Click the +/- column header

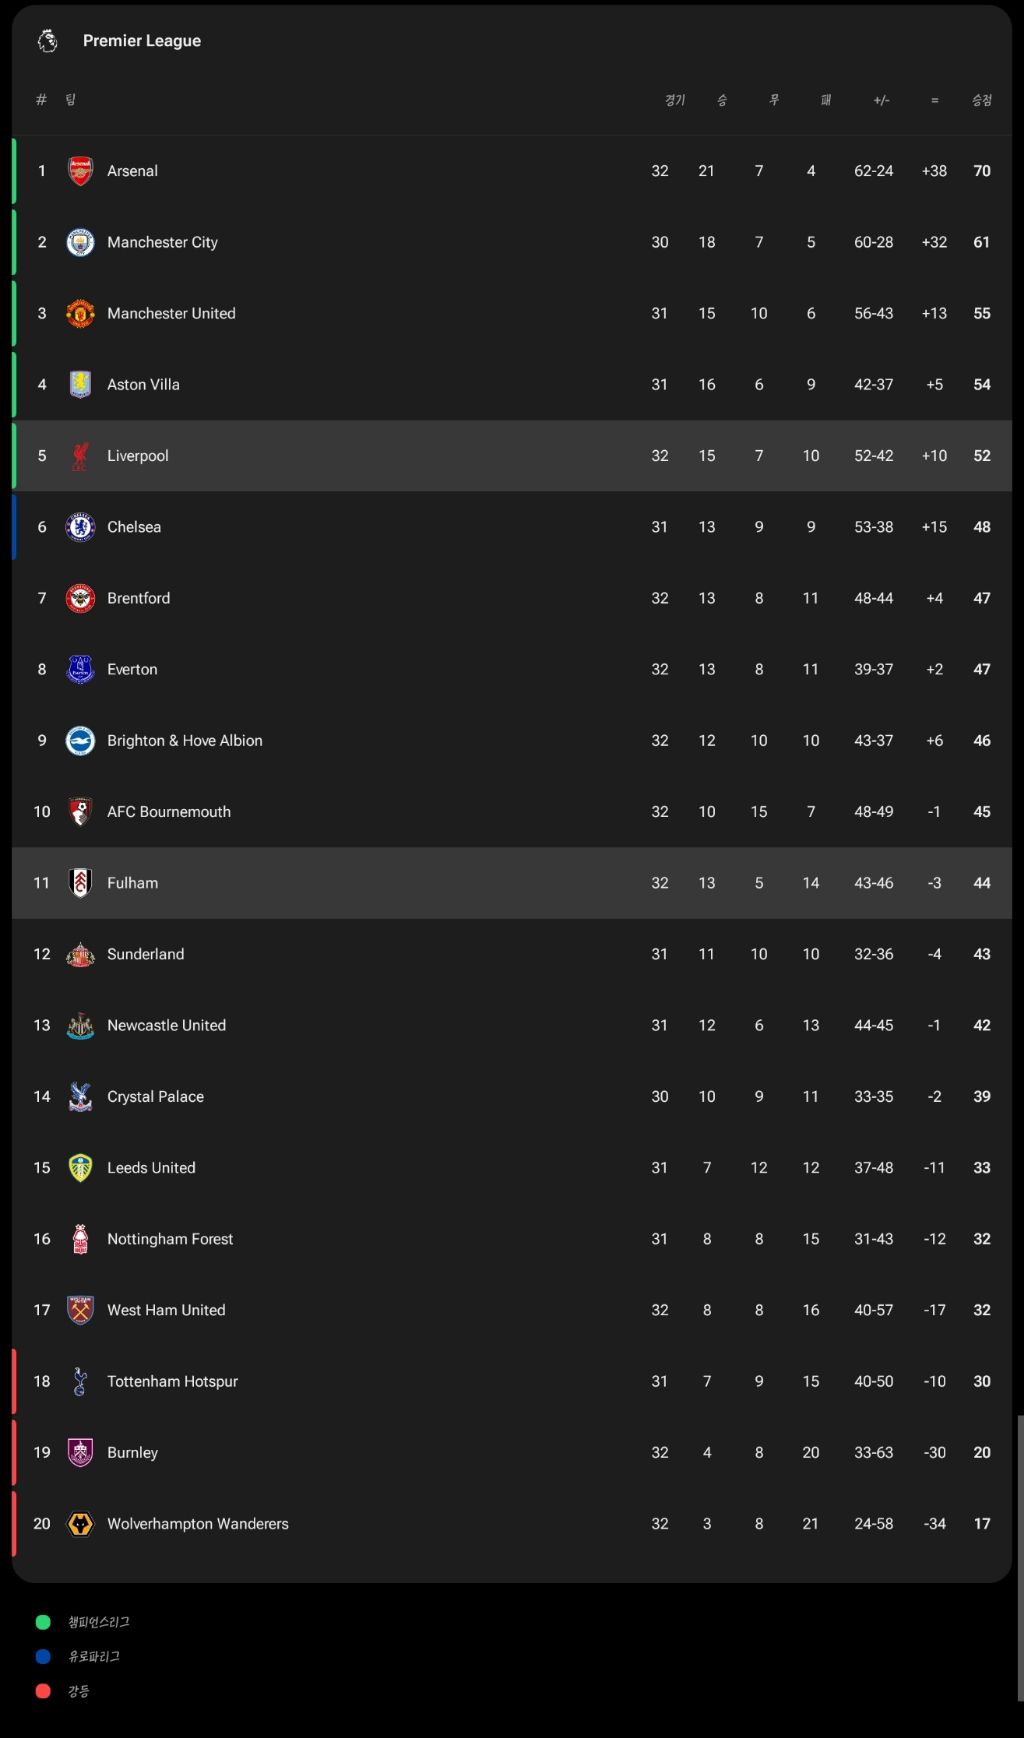(881, 99)
